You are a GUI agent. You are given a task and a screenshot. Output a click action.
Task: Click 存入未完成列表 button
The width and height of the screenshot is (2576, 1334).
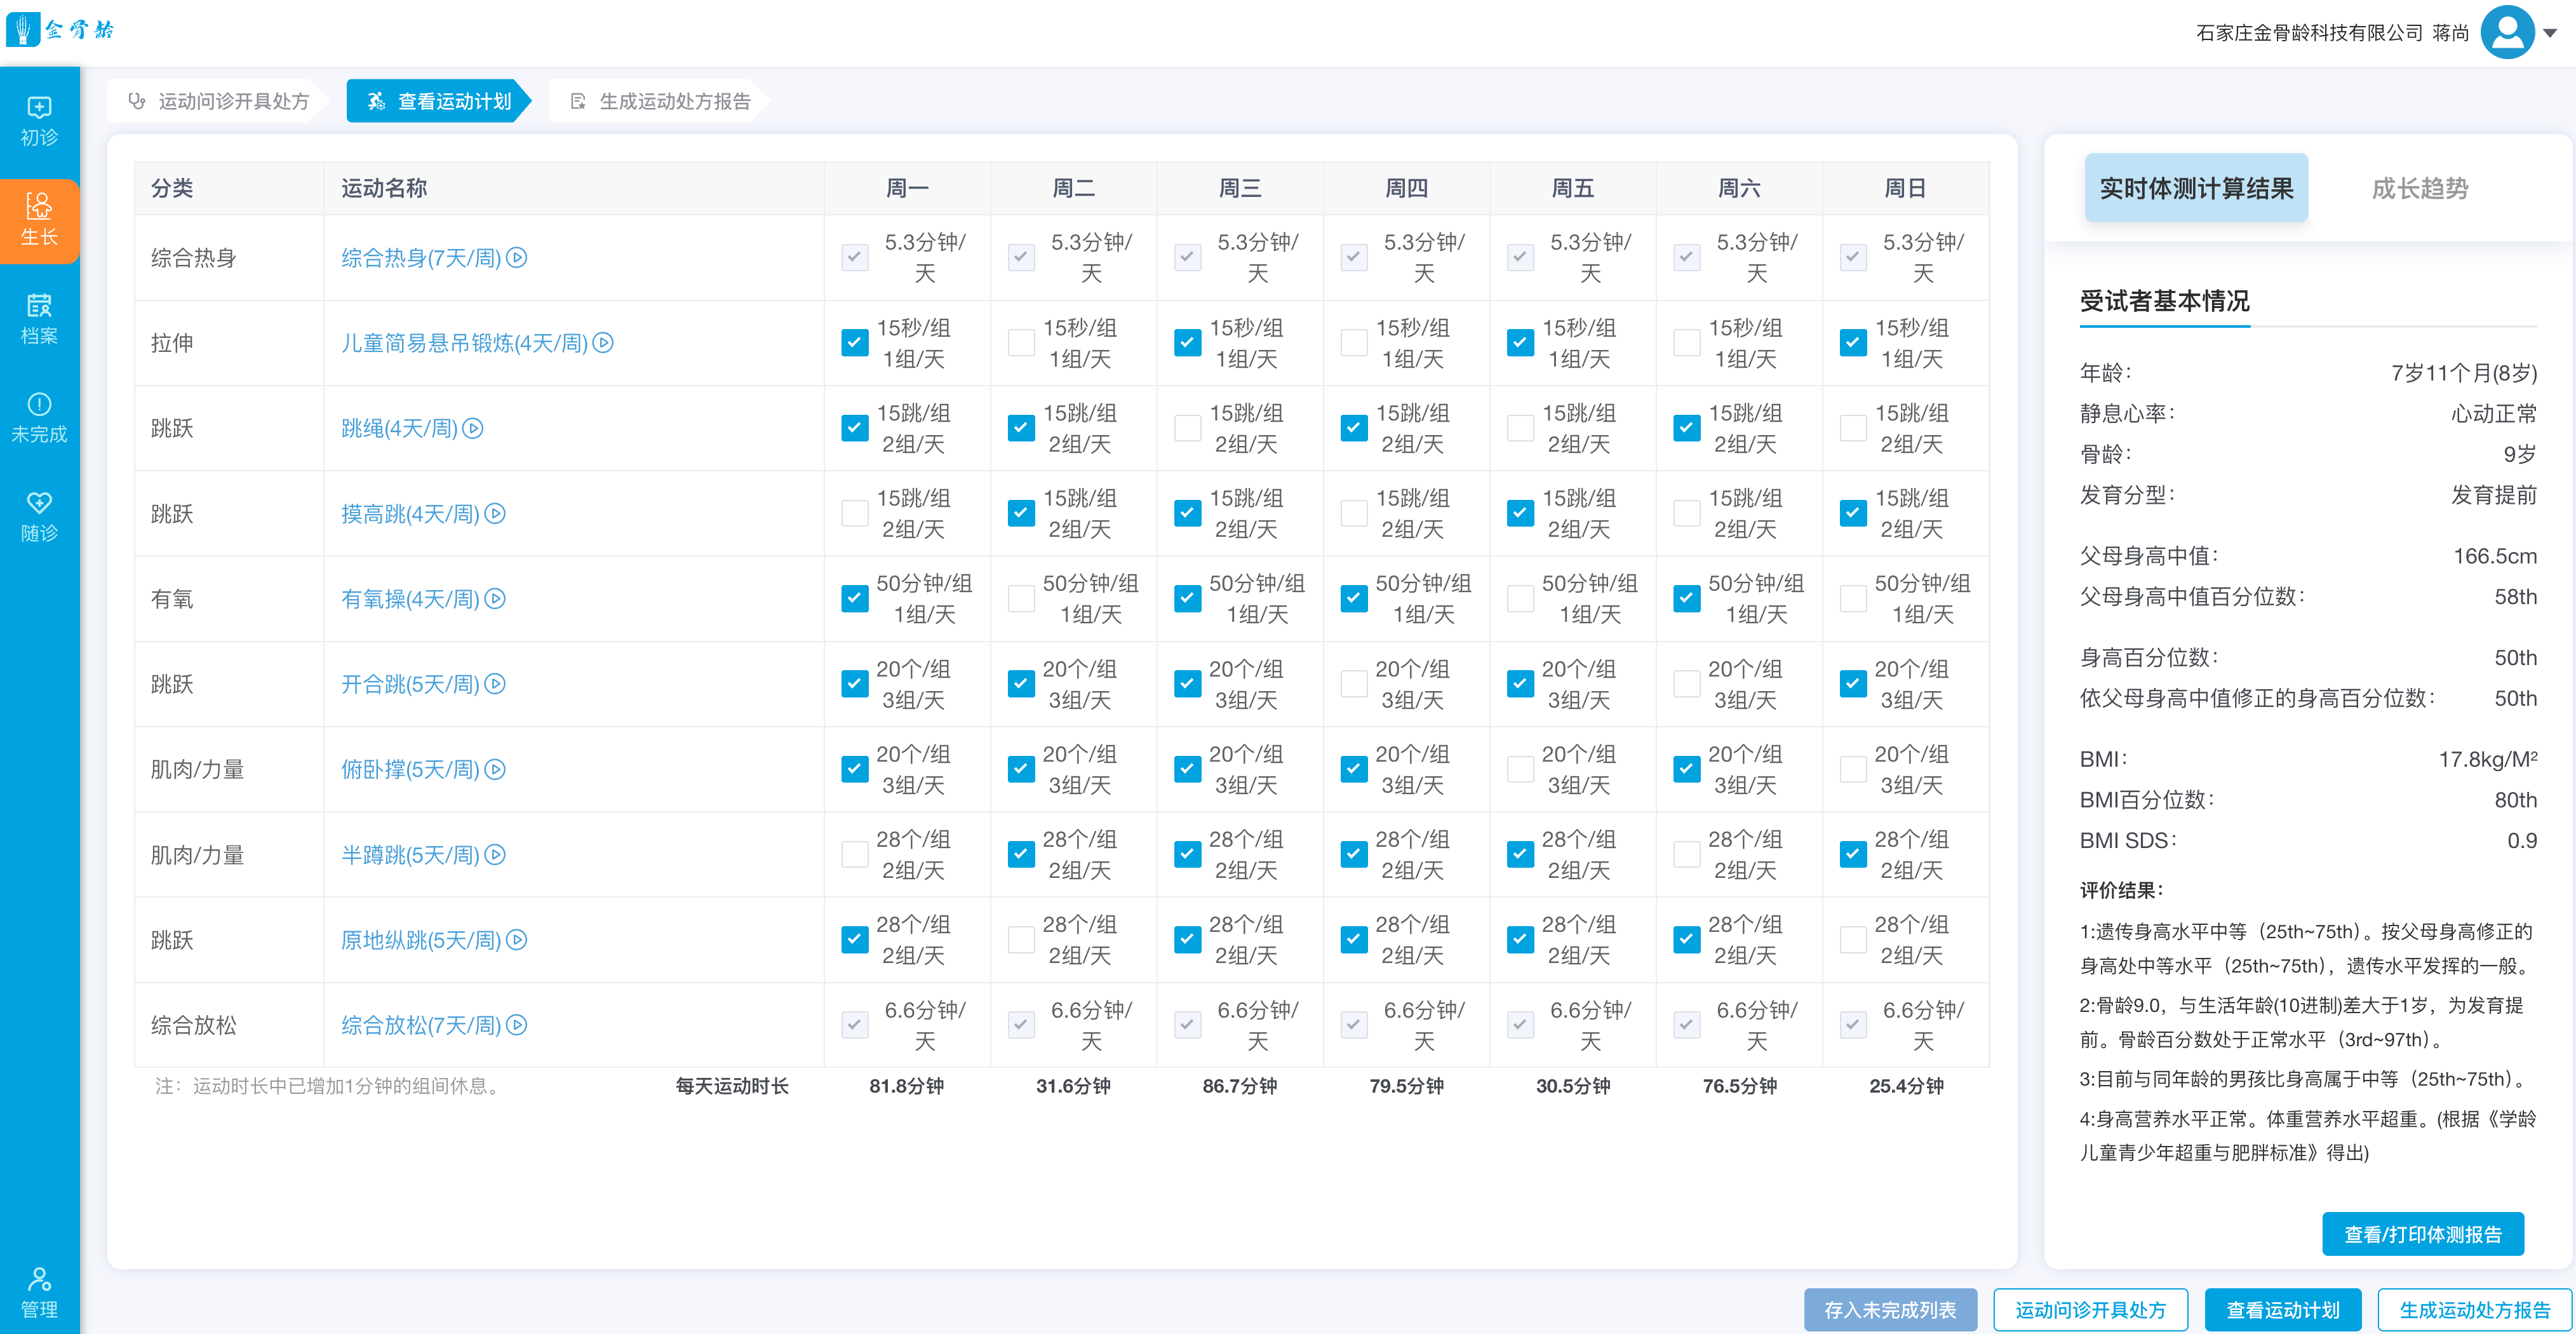click(x=1890, y=1310)
